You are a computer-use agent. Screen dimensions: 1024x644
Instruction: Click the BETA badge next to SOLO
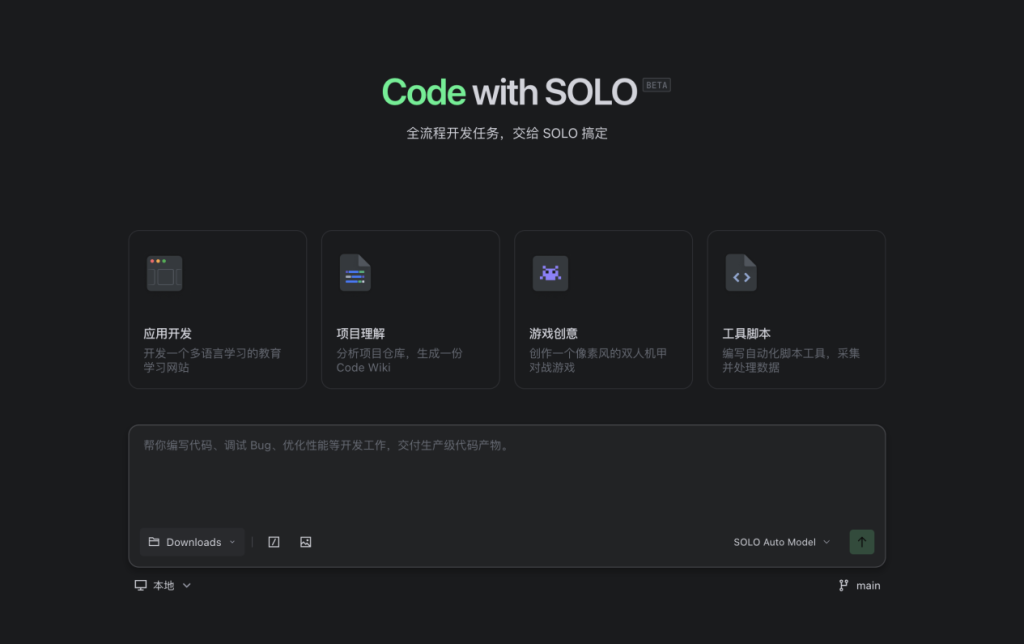656,85
